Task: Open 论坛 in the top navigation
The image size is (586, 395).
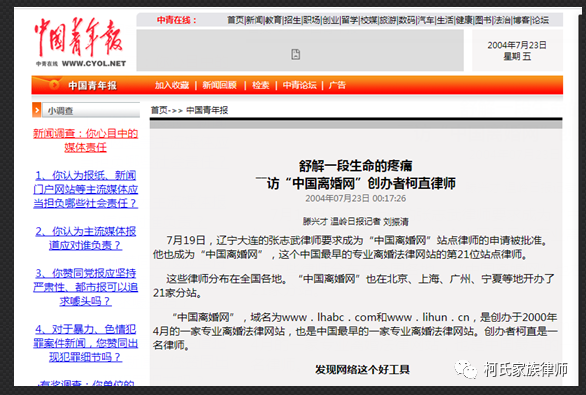Action: (x=540, y=20)
